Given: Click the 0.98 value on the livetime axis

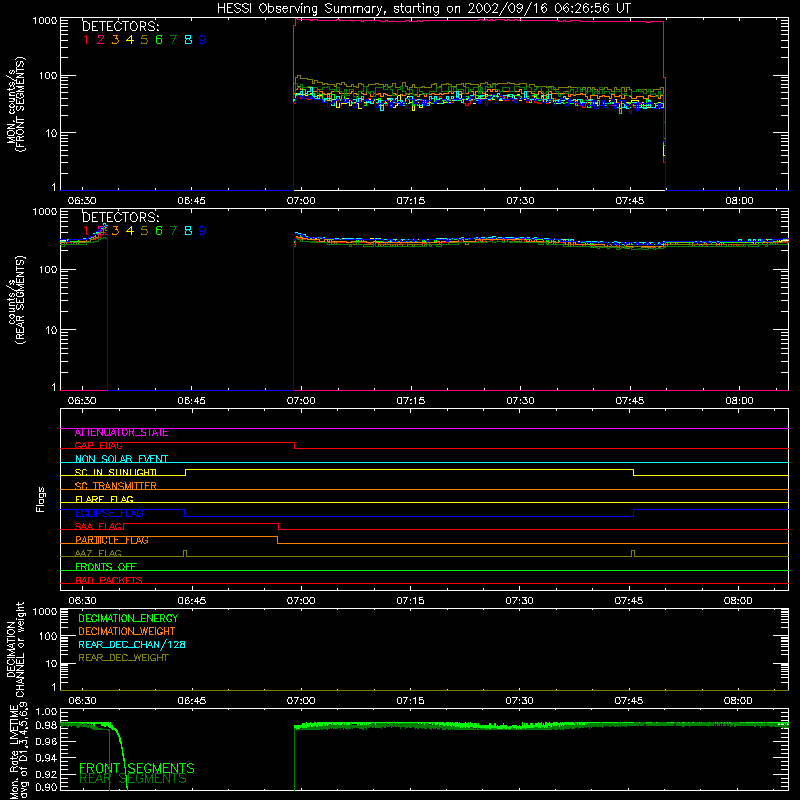Looking at the screenshot, I should (x=46, y=725).
